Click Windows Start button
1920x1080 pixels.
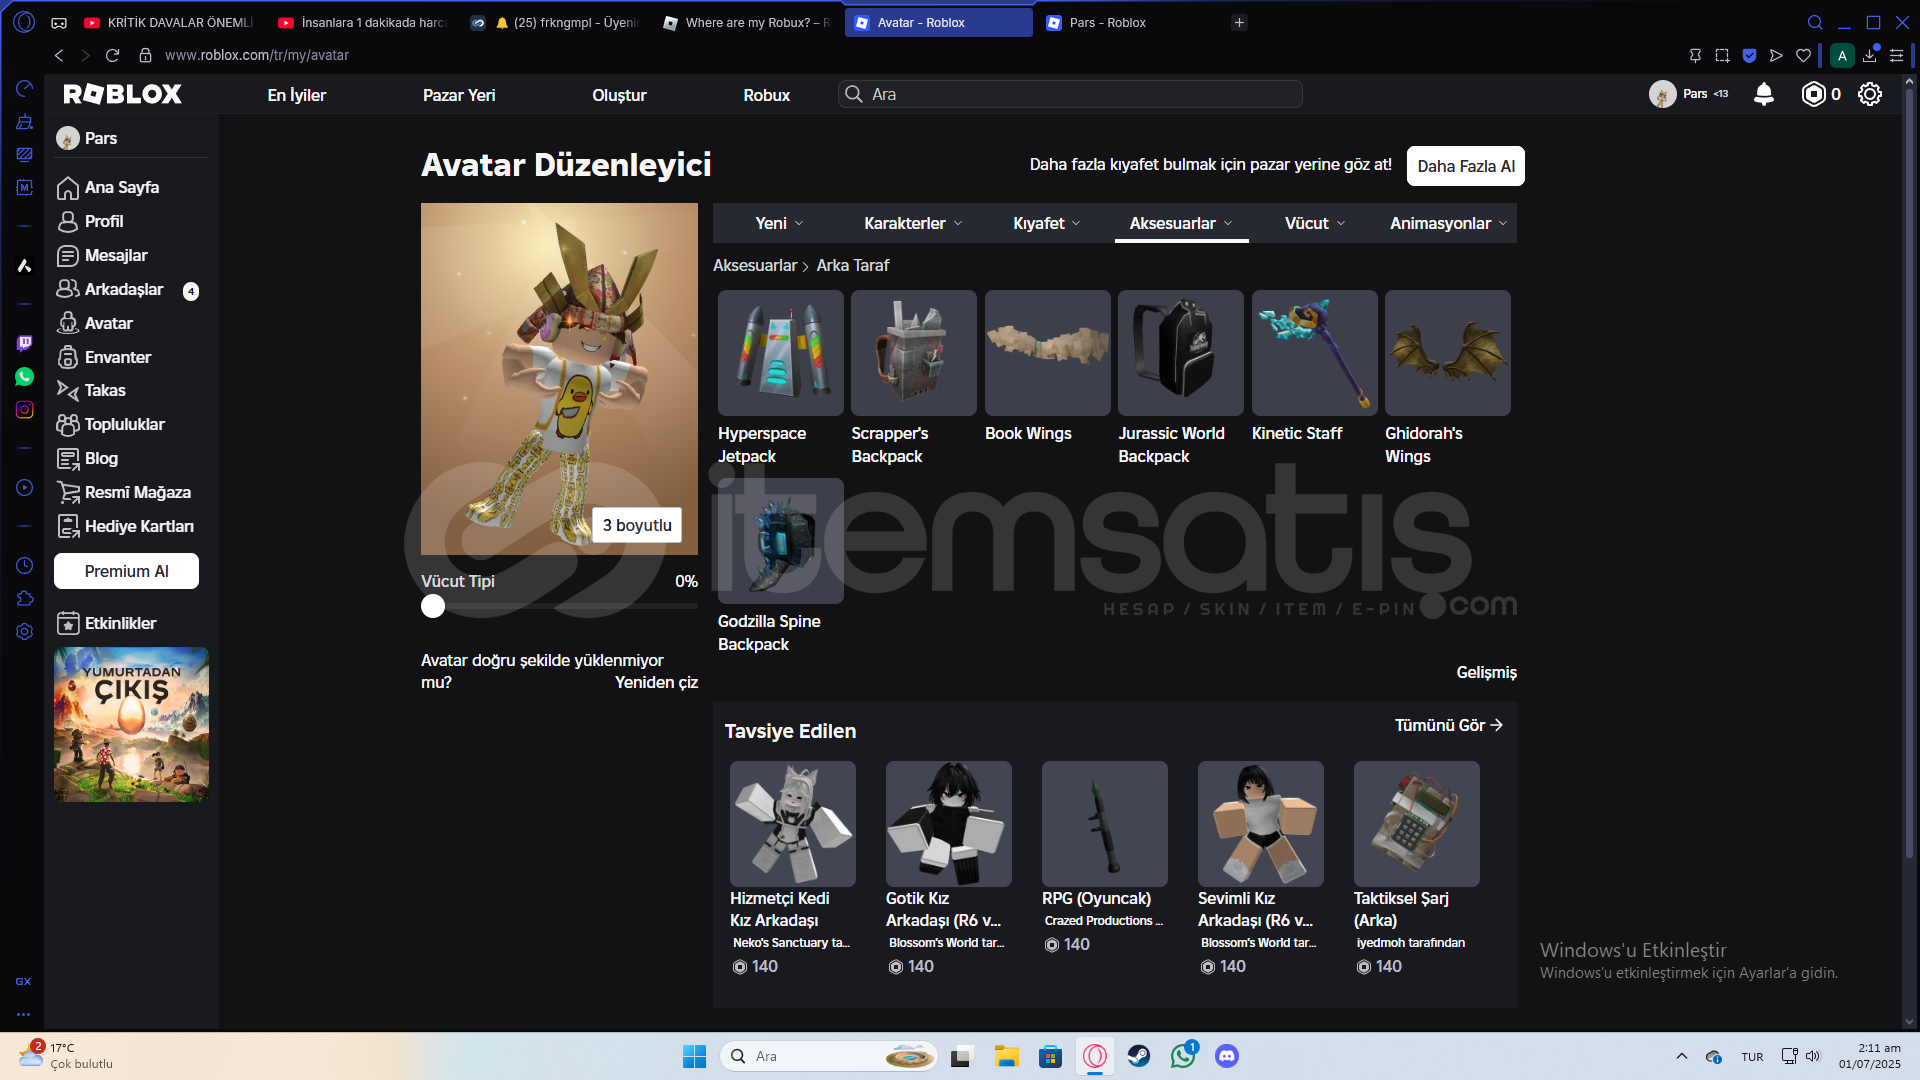point(694,1056)
